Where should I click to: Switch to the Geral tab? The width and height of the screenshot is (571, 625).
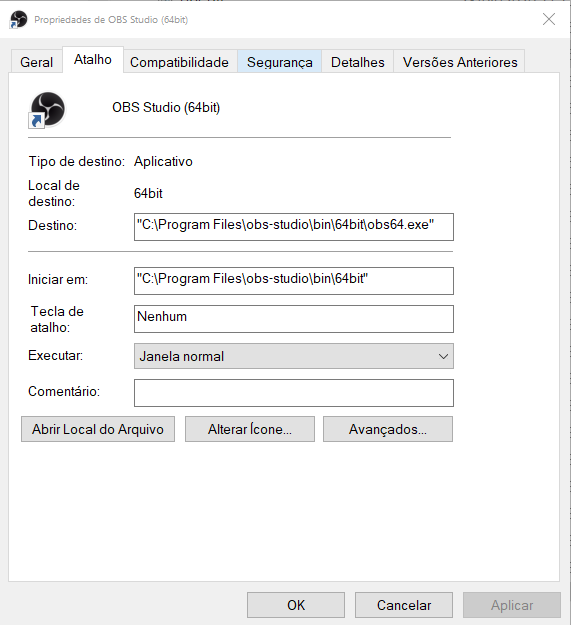36,62
